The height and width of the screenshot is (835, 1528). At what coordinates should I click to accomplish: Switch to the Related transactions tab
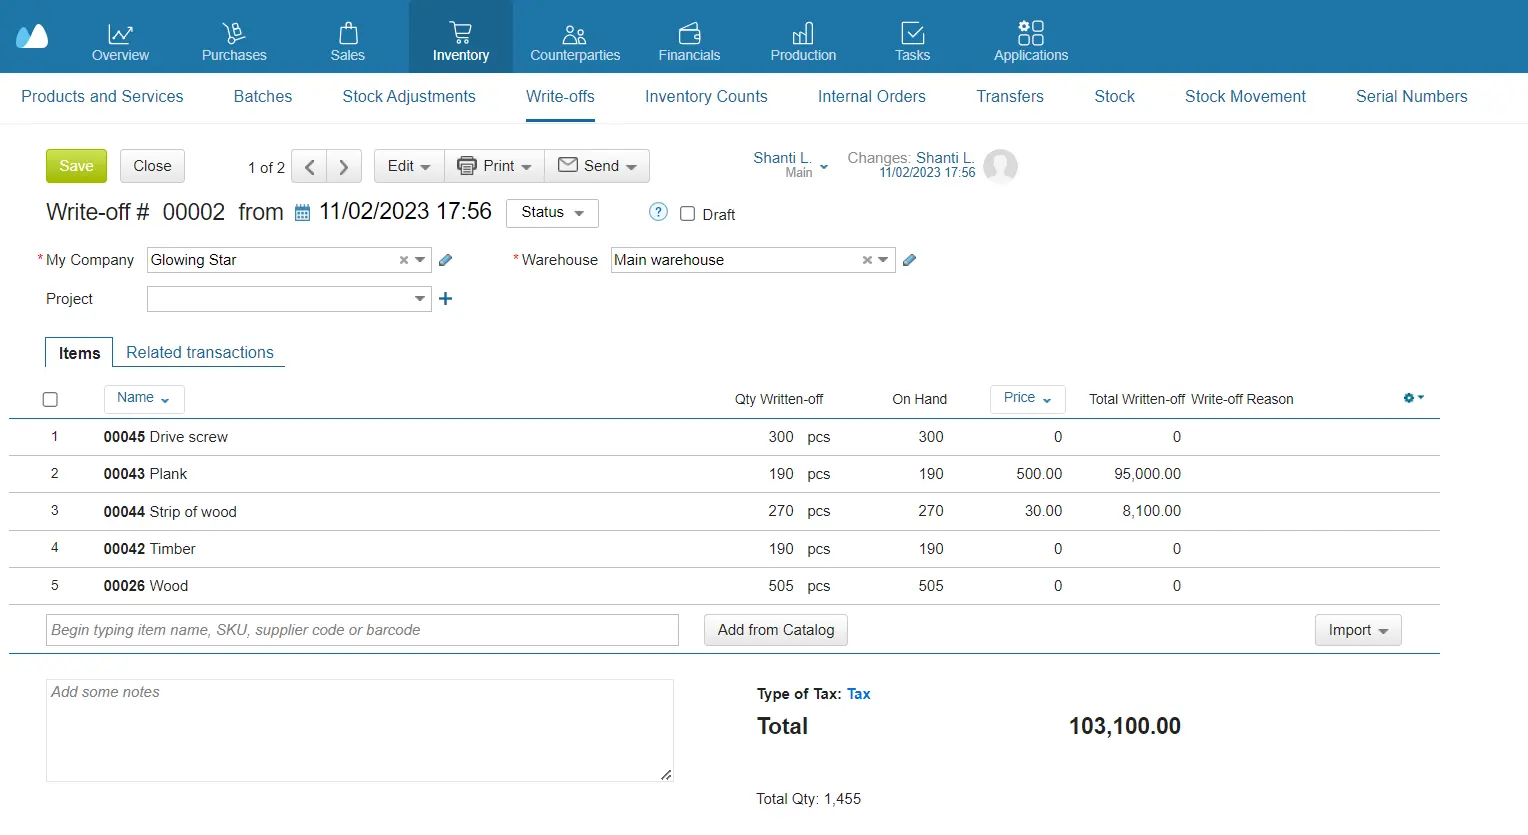[x=200, y=352]
